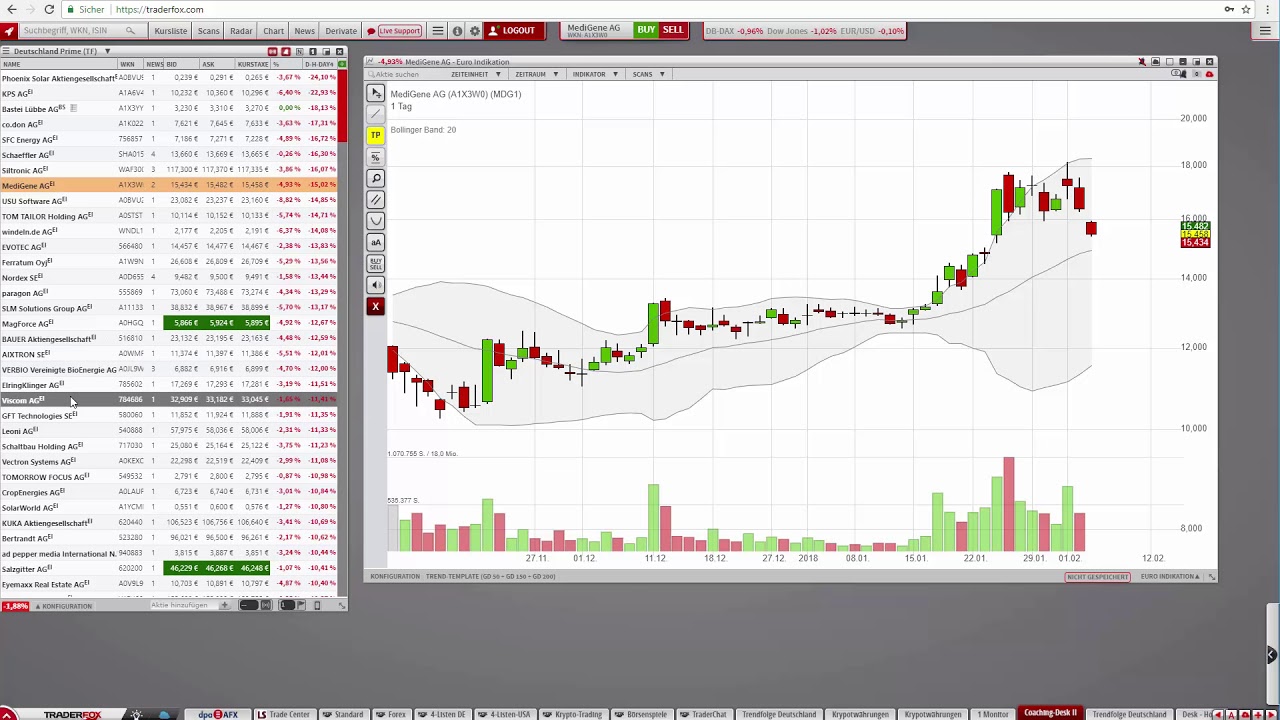Select the cursor pointer chart tool
The image size is (1280, 720).
[376, 93]
